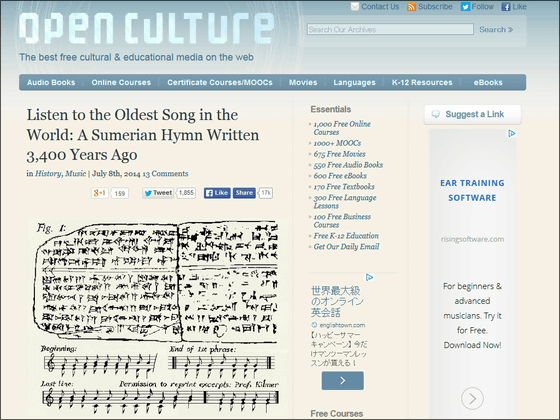Click the Google +1 button
This screenshot has width=560, height=420.
100,193
